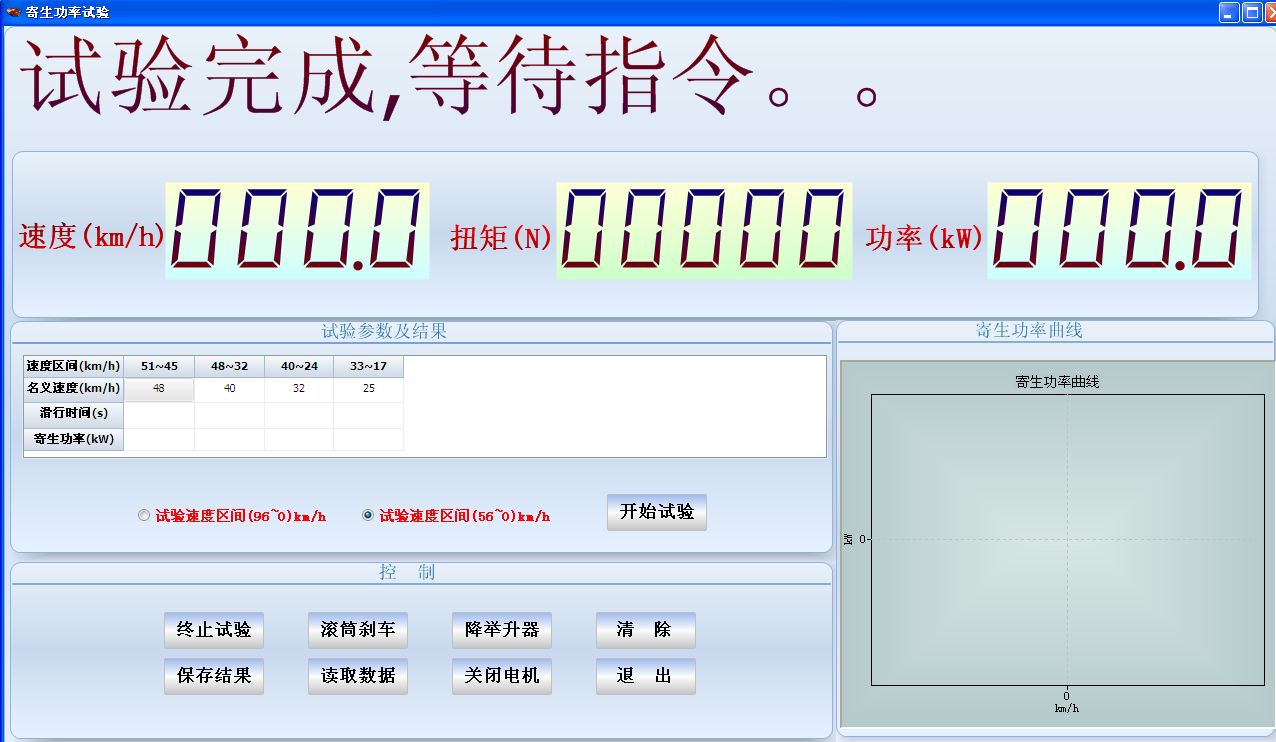
Task: Click the coast-down time cell under 48~32
Action: pos(229,414)
